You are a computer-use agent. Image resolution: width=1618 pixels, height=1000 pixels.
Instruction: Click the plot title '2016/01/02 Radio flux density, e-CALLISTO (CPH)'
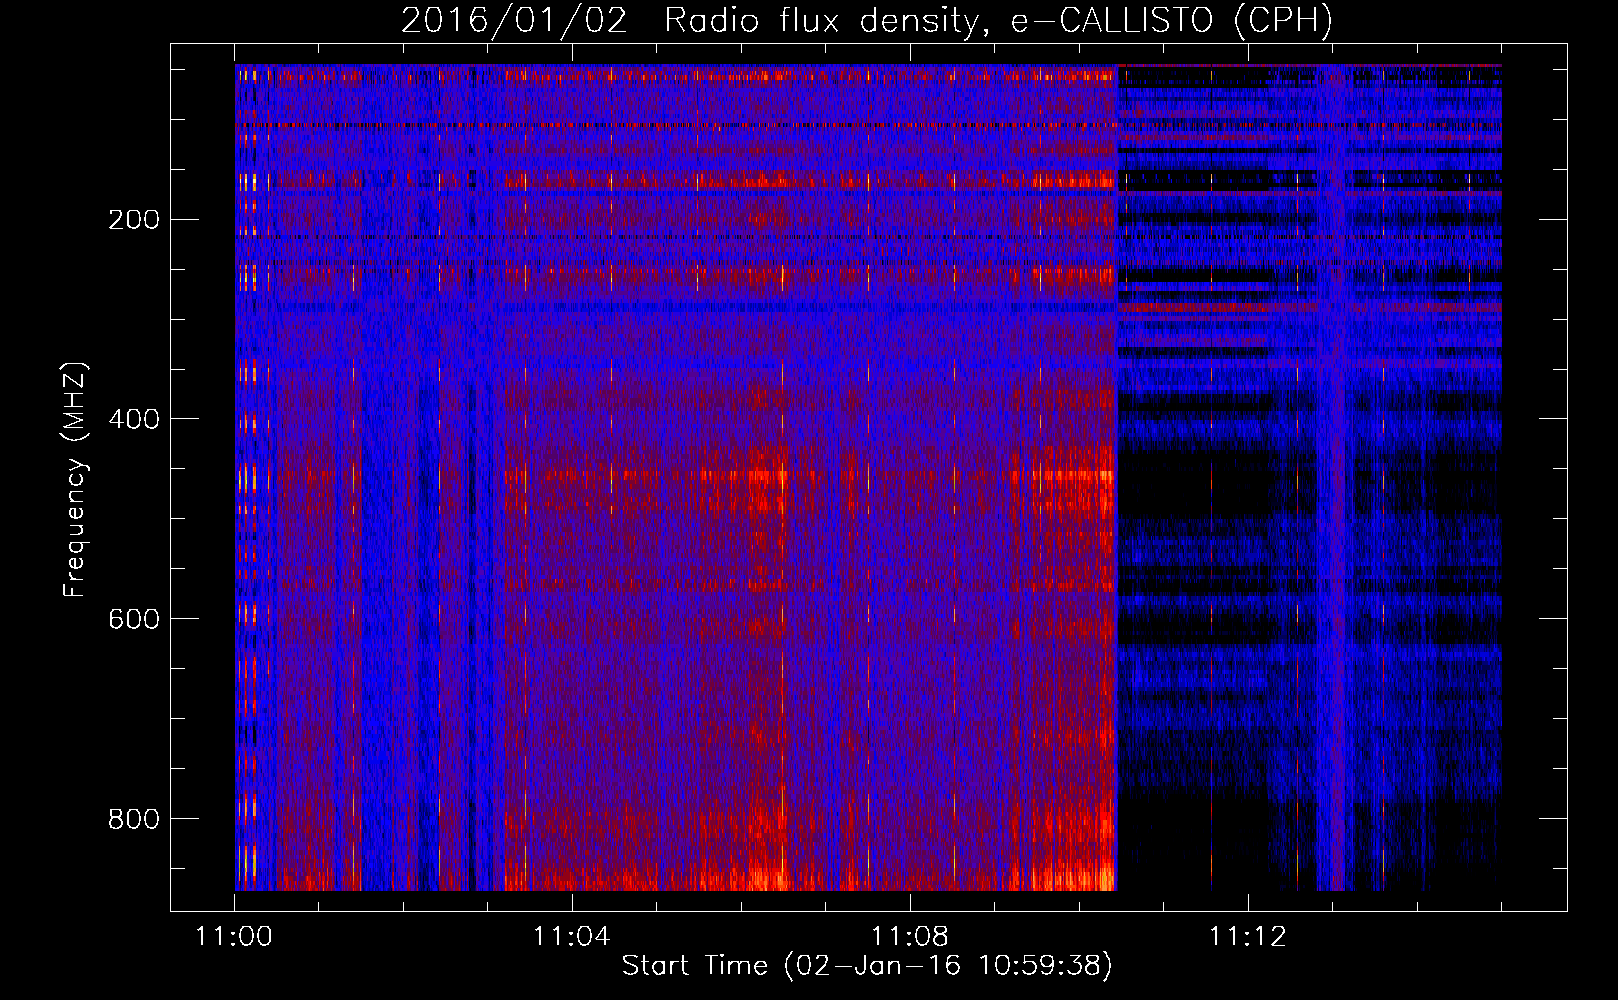point(867,20)
